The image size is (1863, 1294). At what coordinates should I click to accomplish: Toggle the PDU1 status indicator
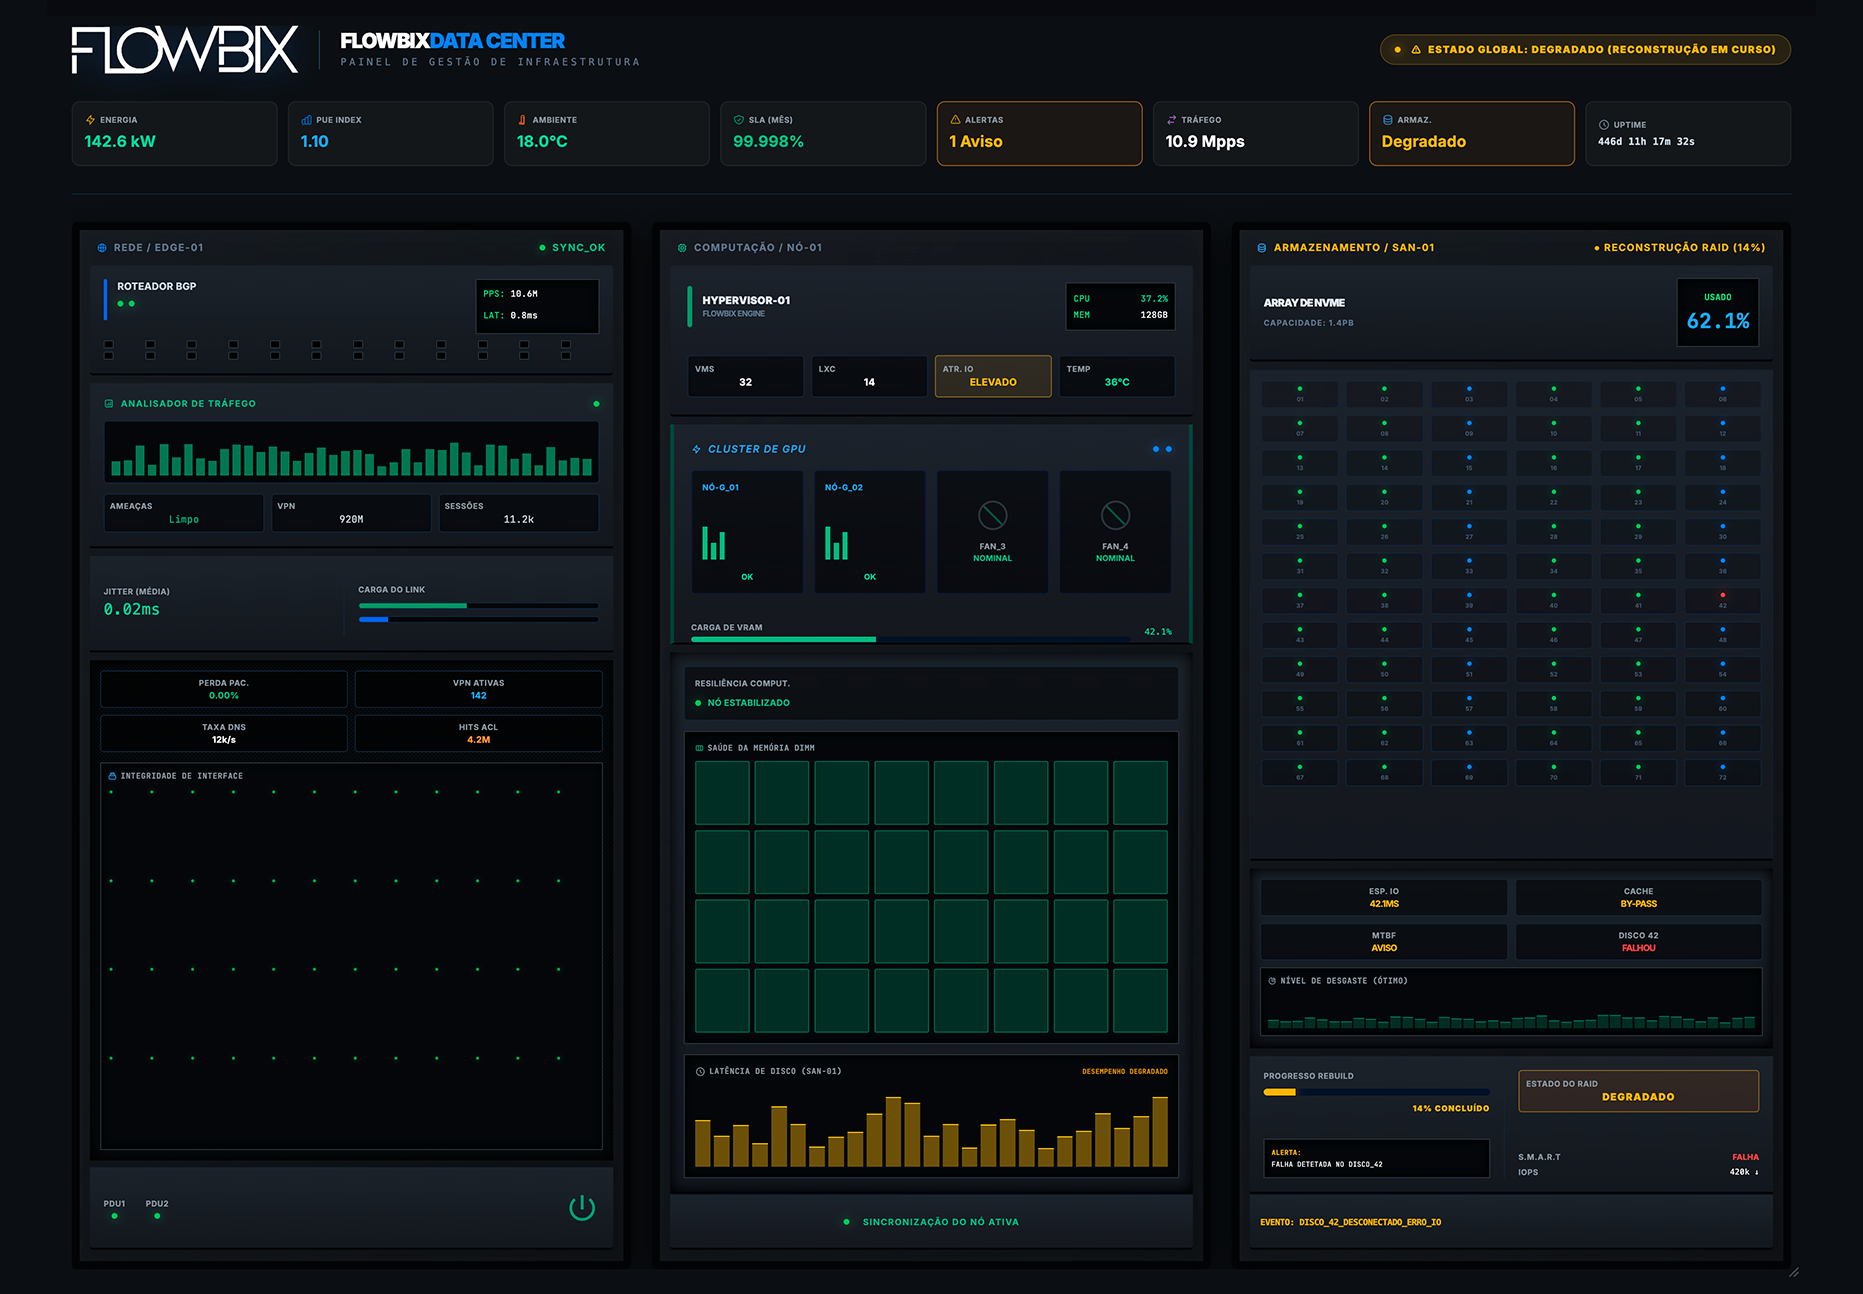click(114, 1216)
